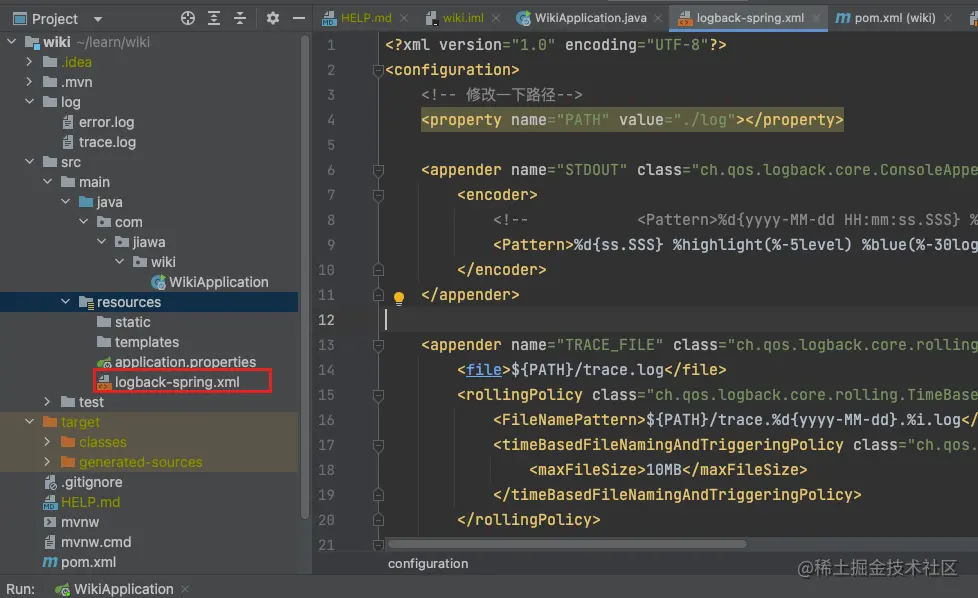Switch to the wiki.iml editor tab
This screenshot has height=598, width=978.
click(463, 18)
